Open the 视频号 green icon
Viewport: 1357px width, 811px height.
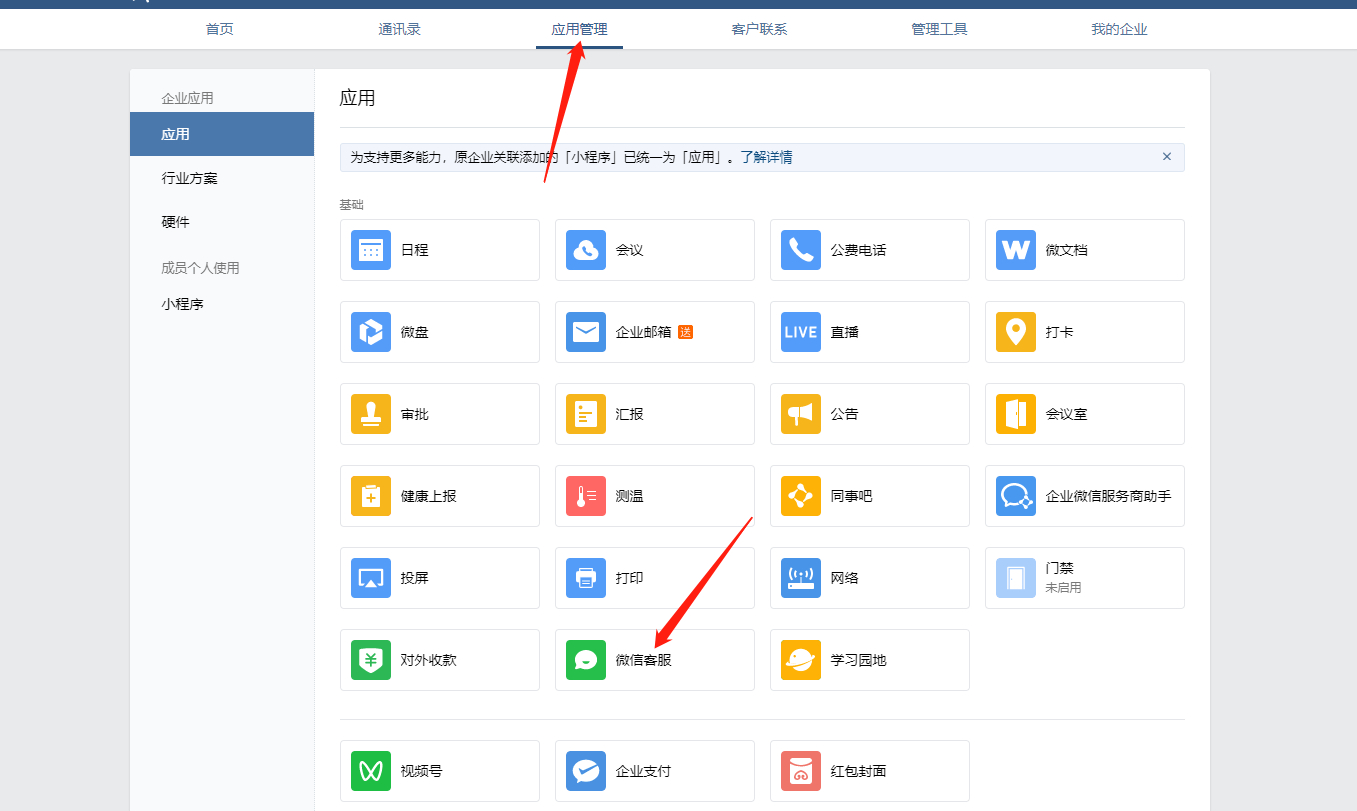coord(371,771)
